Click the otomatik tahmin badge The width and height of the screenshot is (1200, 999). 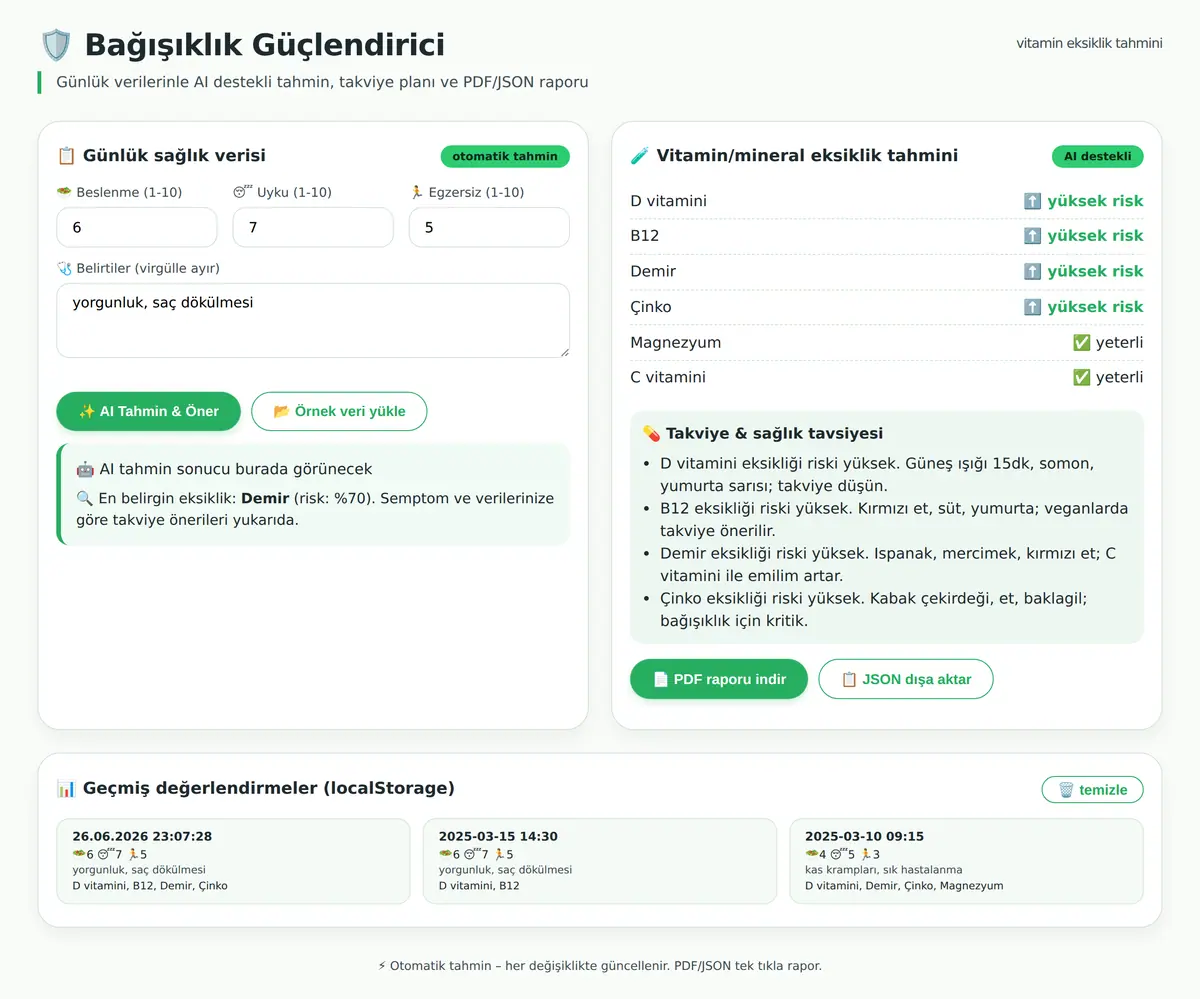coord(505,156)
